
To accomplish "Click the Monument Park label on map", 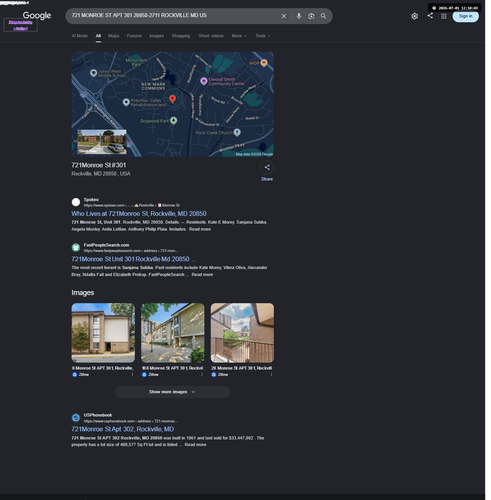I will pyautogui.click(x=137, y=63).
